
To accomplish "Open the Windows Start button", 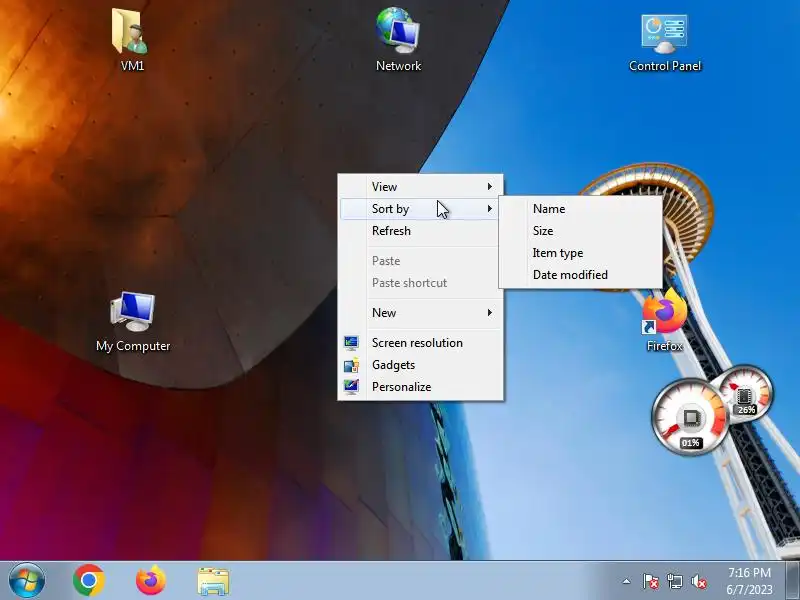I will [27, 580].
